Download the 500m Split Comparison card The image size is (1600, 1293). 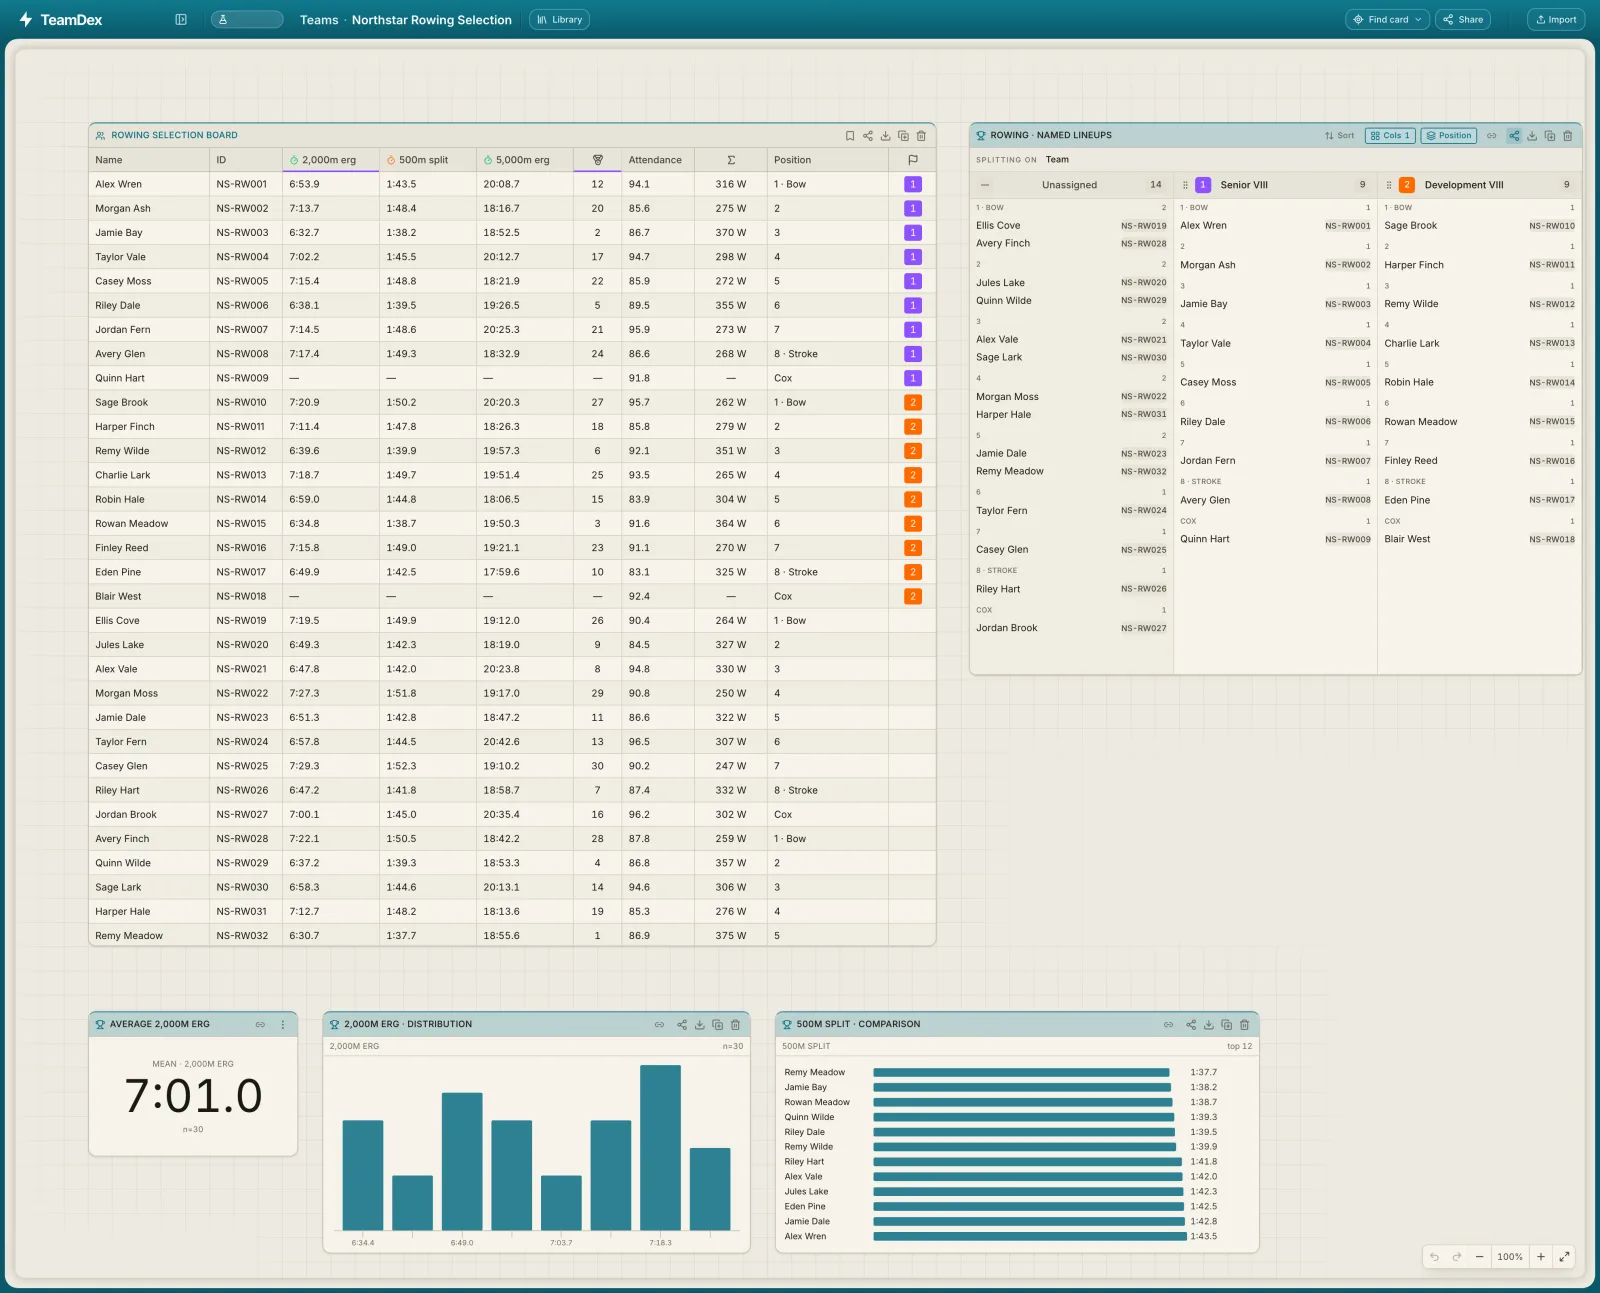pyautogui.click(x=1209, y=1025)
